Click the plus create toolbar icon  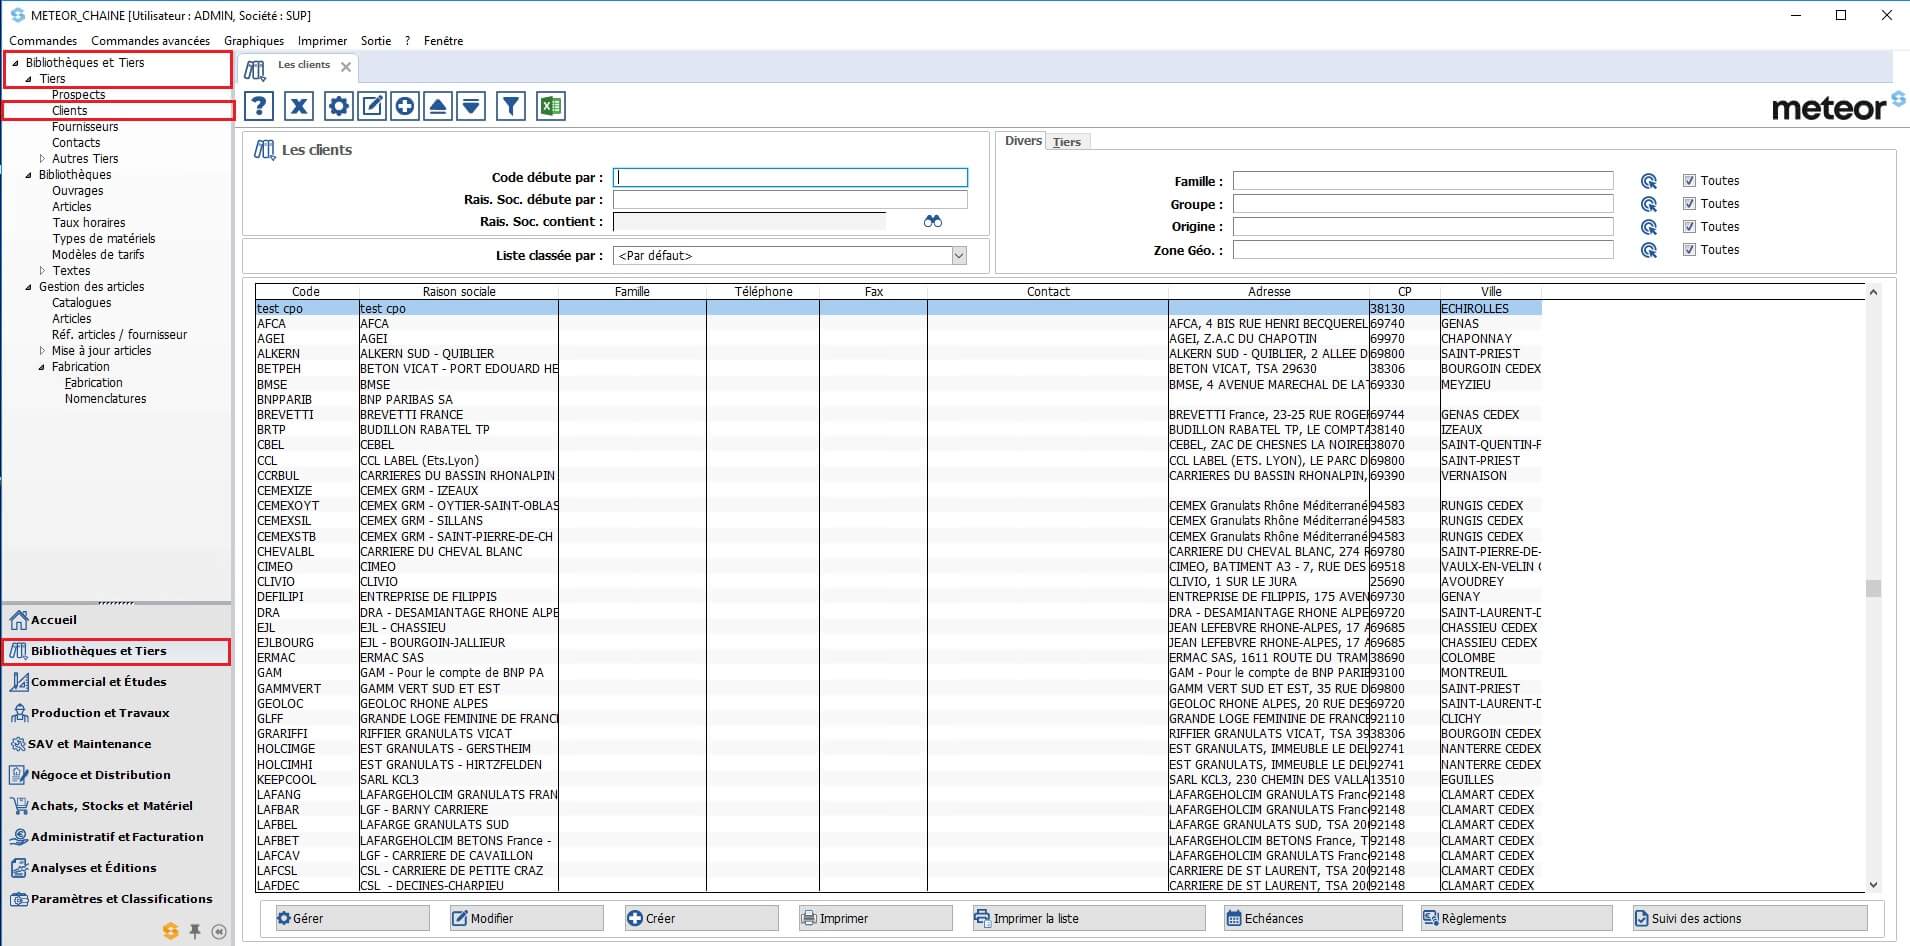(x=405, y=106)
